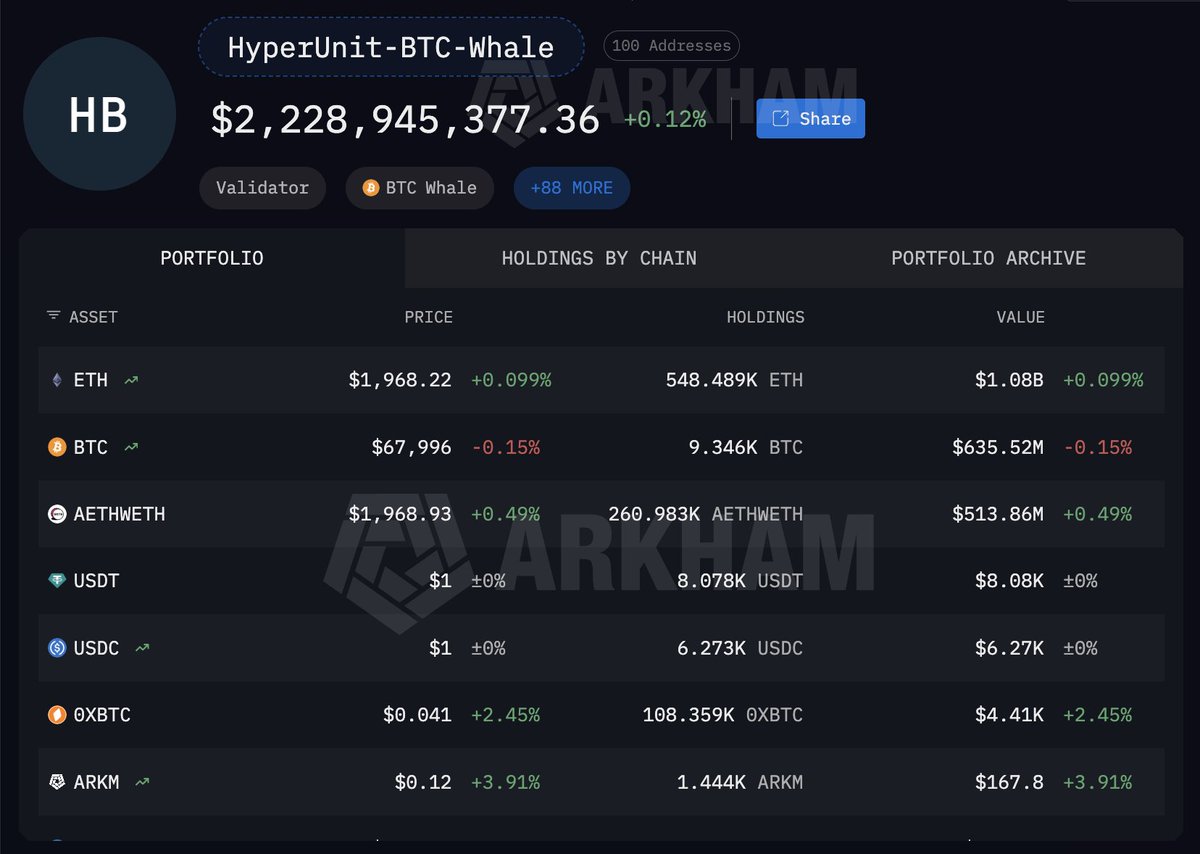Select the Portfolio tab
Image resolution: width=1200 pixels, height=854 pixels.
212,258
